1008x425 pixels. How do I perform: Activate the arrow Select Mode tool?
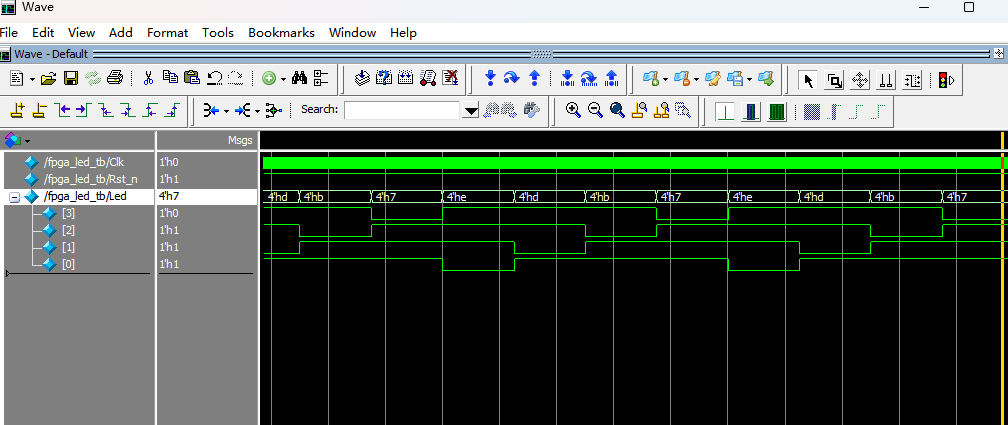tap(809, 79)
